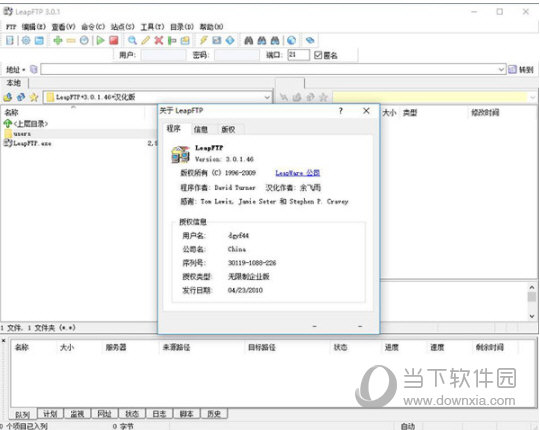540x430 pixels.
Task: Open the remote path dropdown arrow
Action: (x=532, y=97)
